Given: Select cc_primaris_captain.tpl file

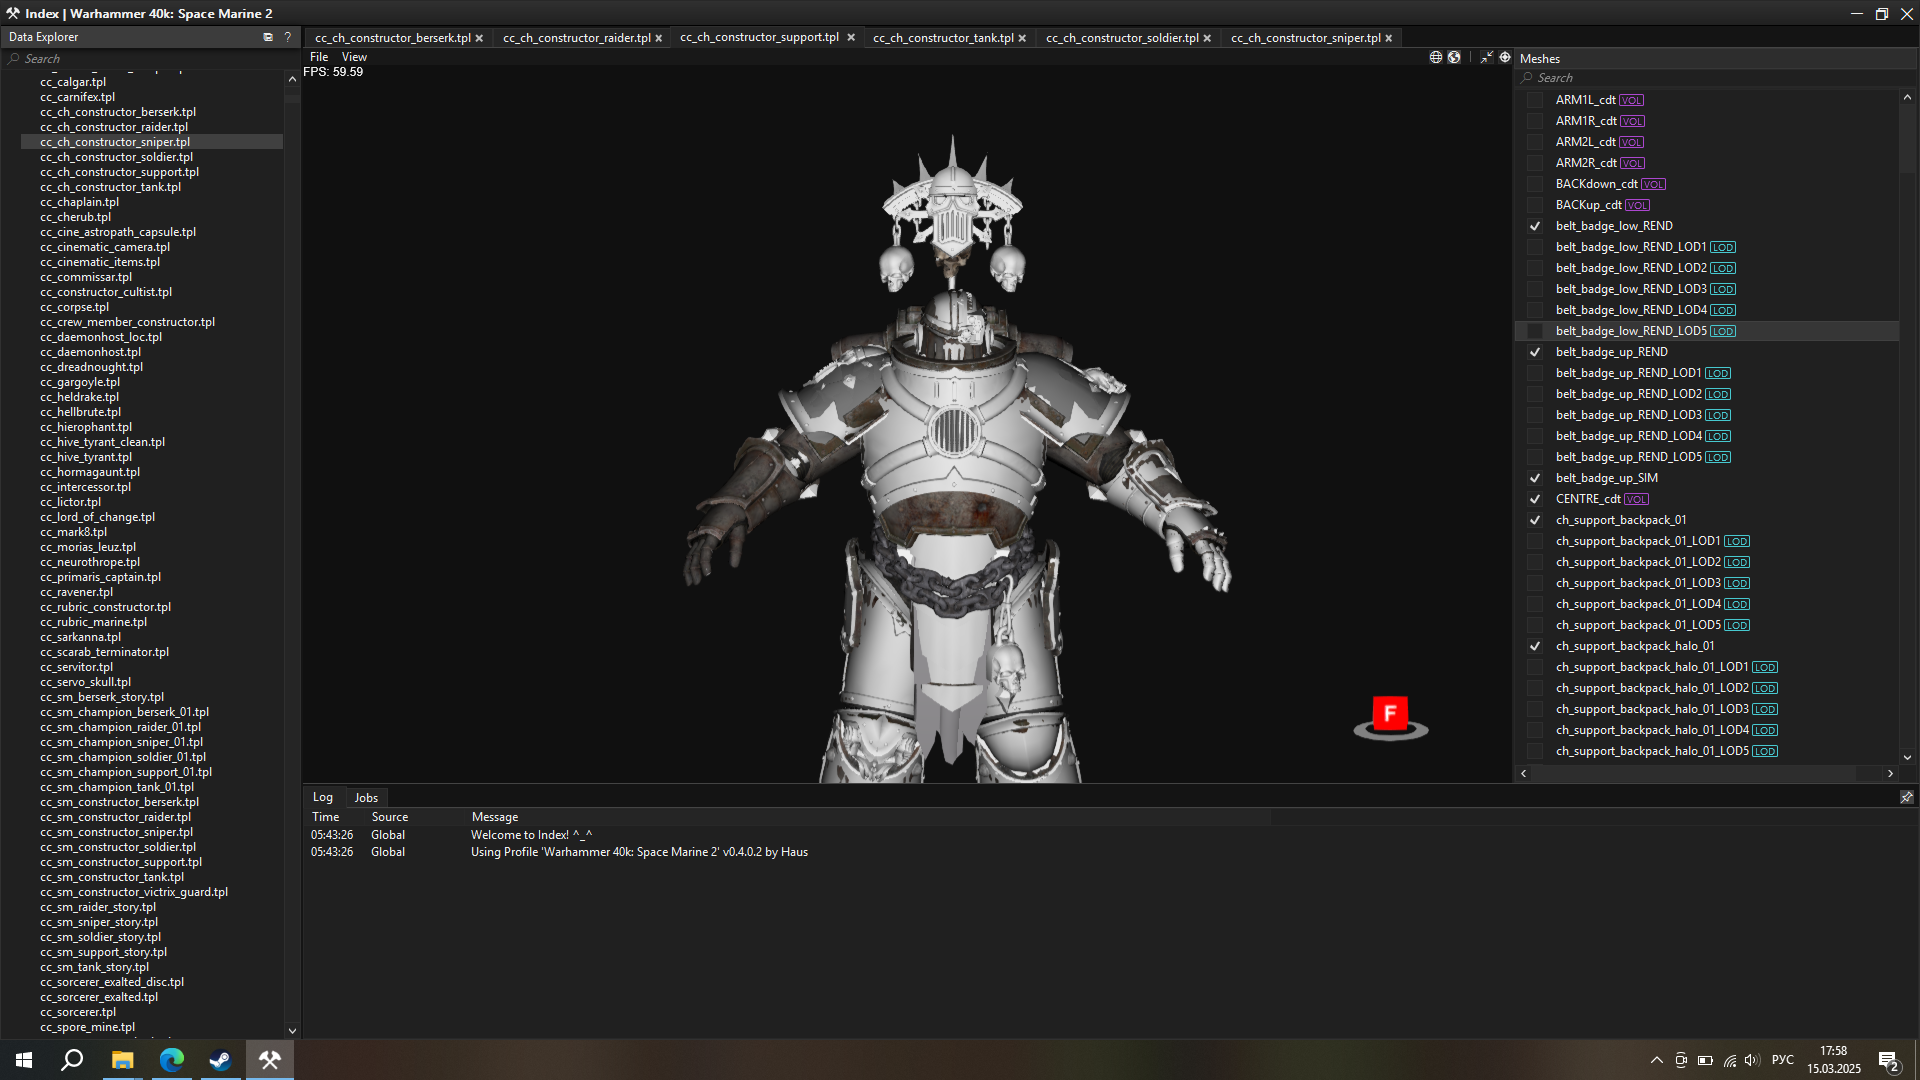Looking at the screenshot, I should point(100,577).
